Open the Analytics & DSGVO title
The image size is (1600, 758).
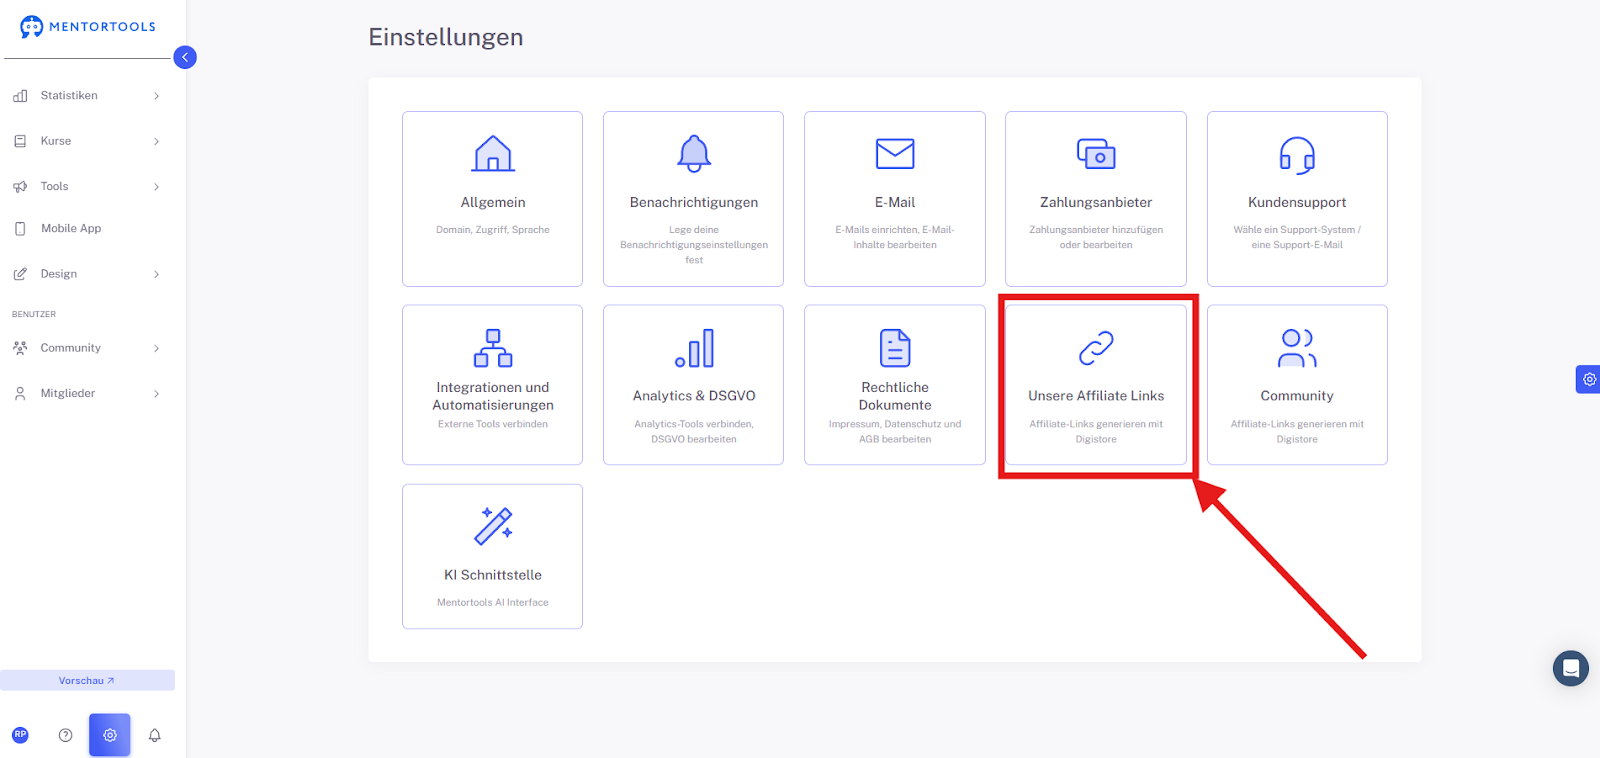pos(694,396)
